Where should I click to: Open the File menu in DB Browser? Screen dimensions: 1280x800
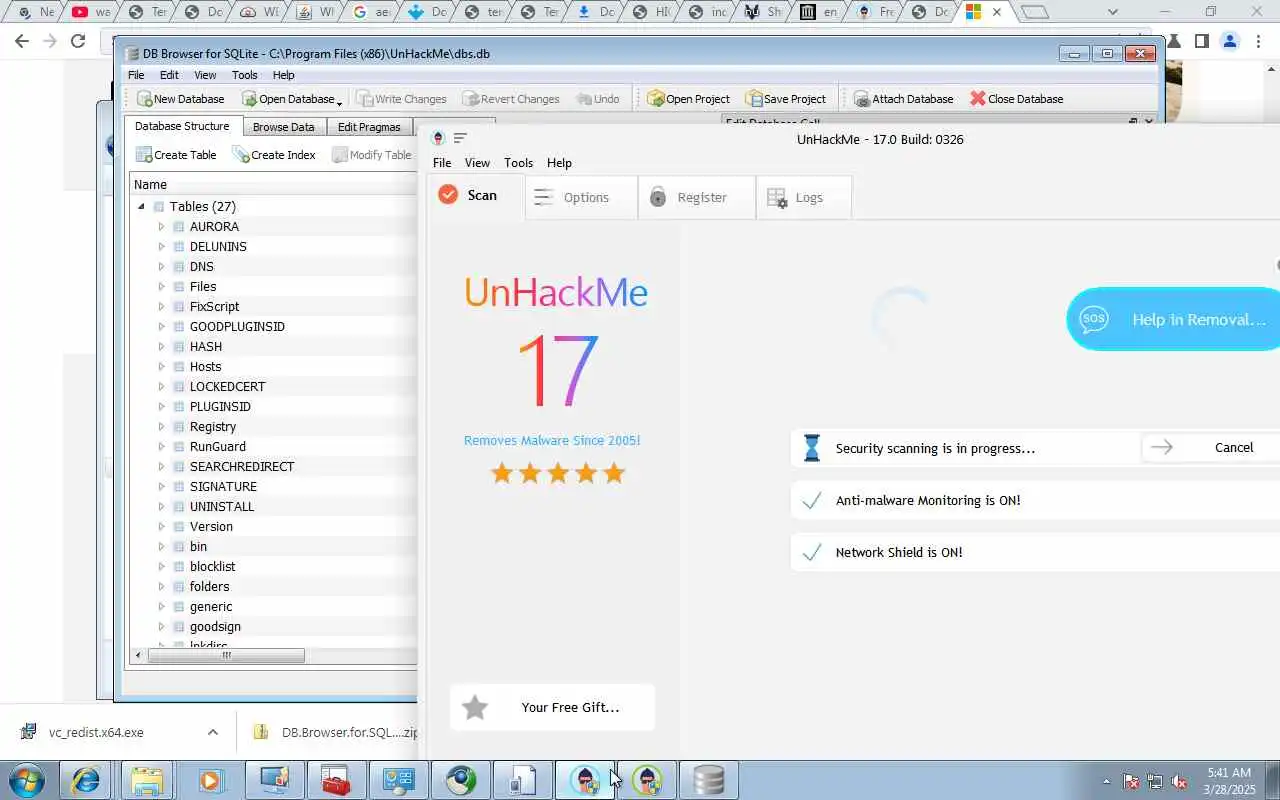coord(136,75)
